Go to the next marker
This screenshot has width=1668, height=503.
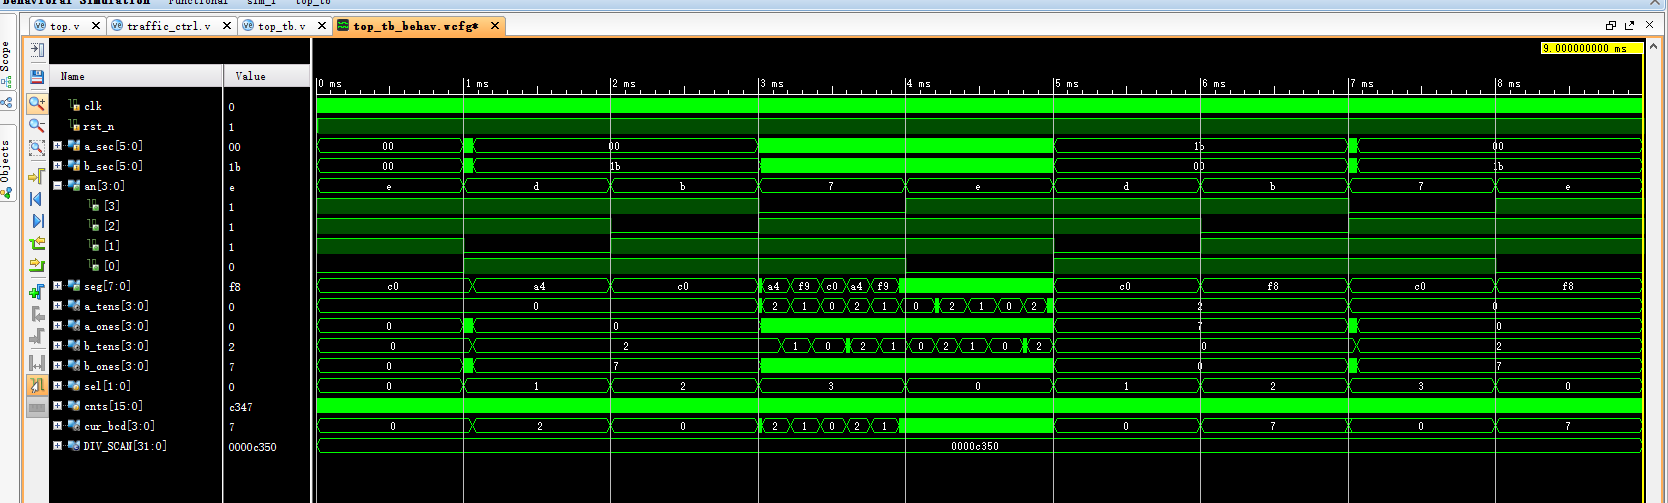(x=37, y=336)
